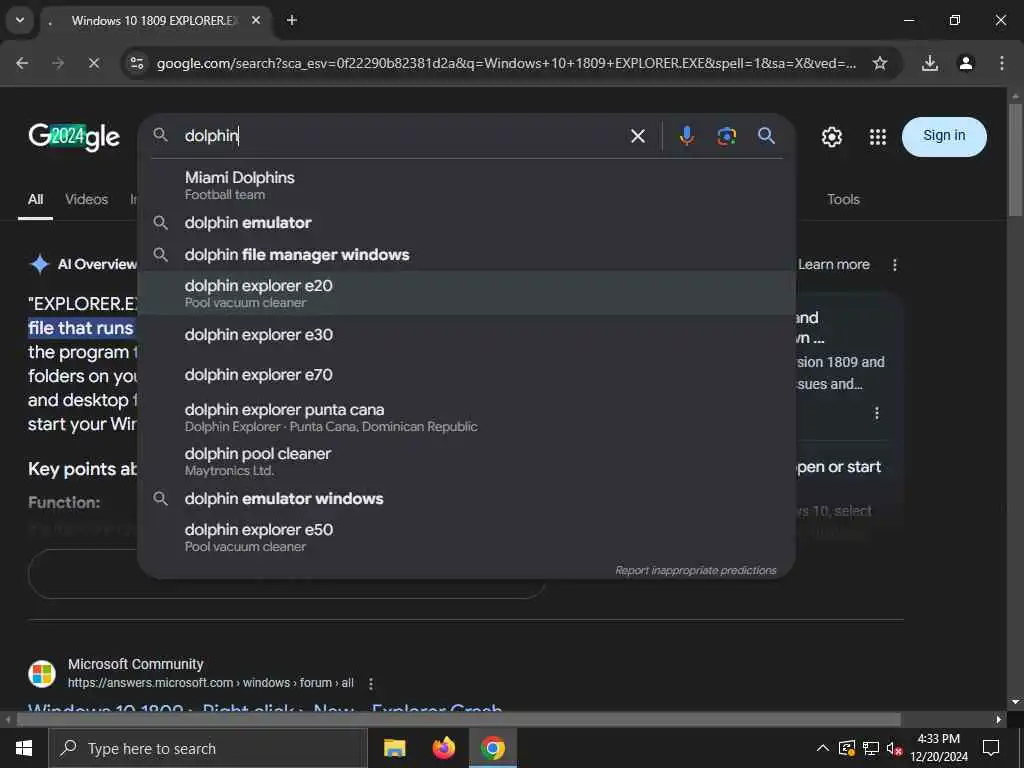Choose dolphin file manager windows suggestion
This screenshot has width=1024, height=768.
point(466,255)
